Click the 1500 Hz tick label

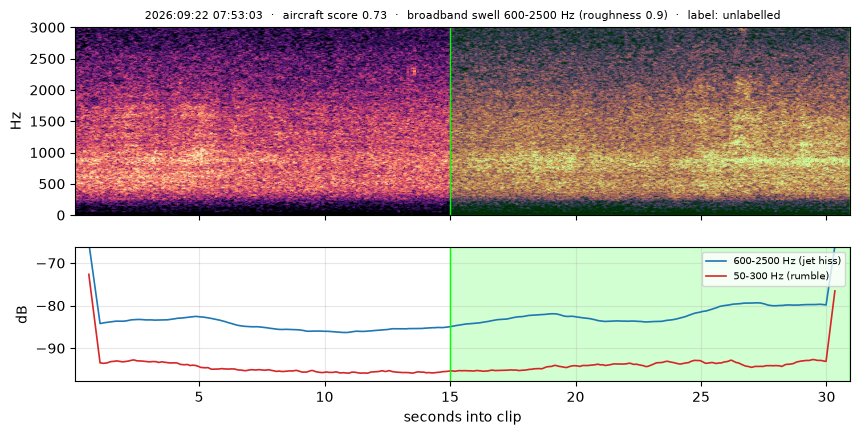click(49, 122)
